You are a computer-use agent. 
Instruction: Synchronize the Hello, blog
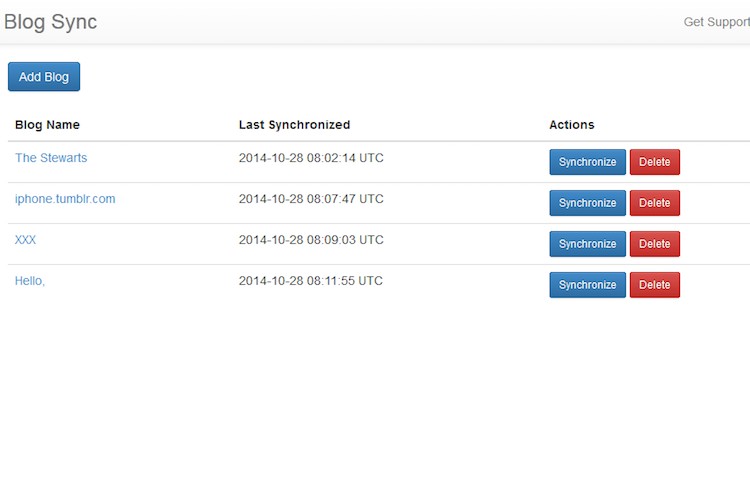[x=587, y=285]
